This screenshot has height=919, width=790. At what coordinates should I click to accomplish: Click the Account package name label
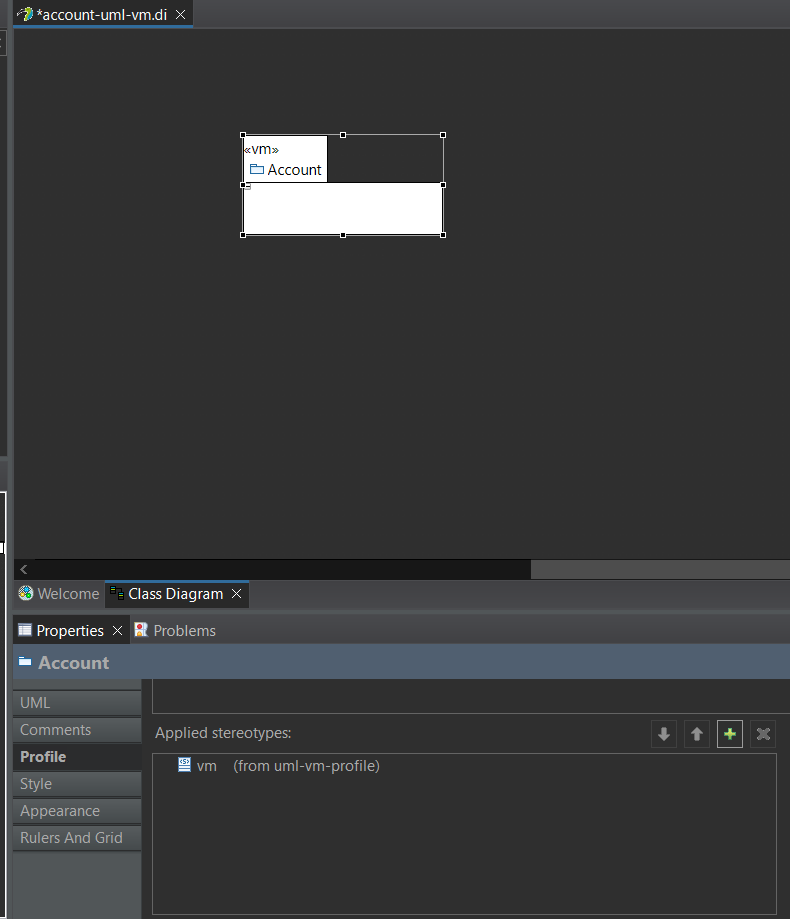point(294,170)
